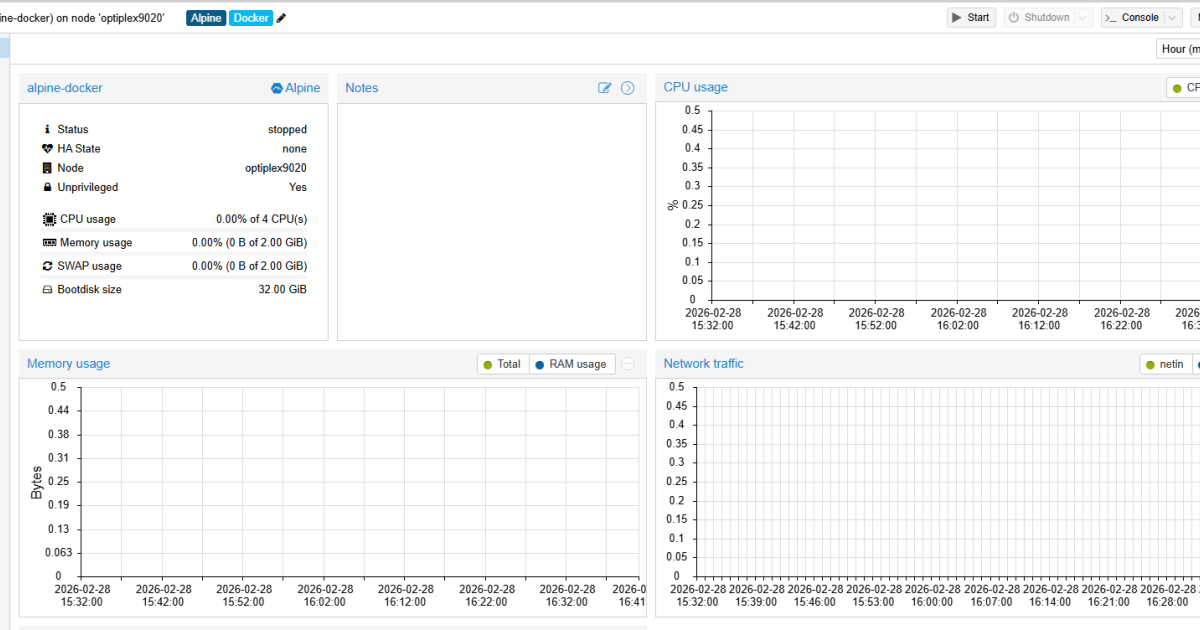Click the HA State heartbeat icon
Screen dimensions: 1200x630
pyautogui.click(x=47, y=149)
